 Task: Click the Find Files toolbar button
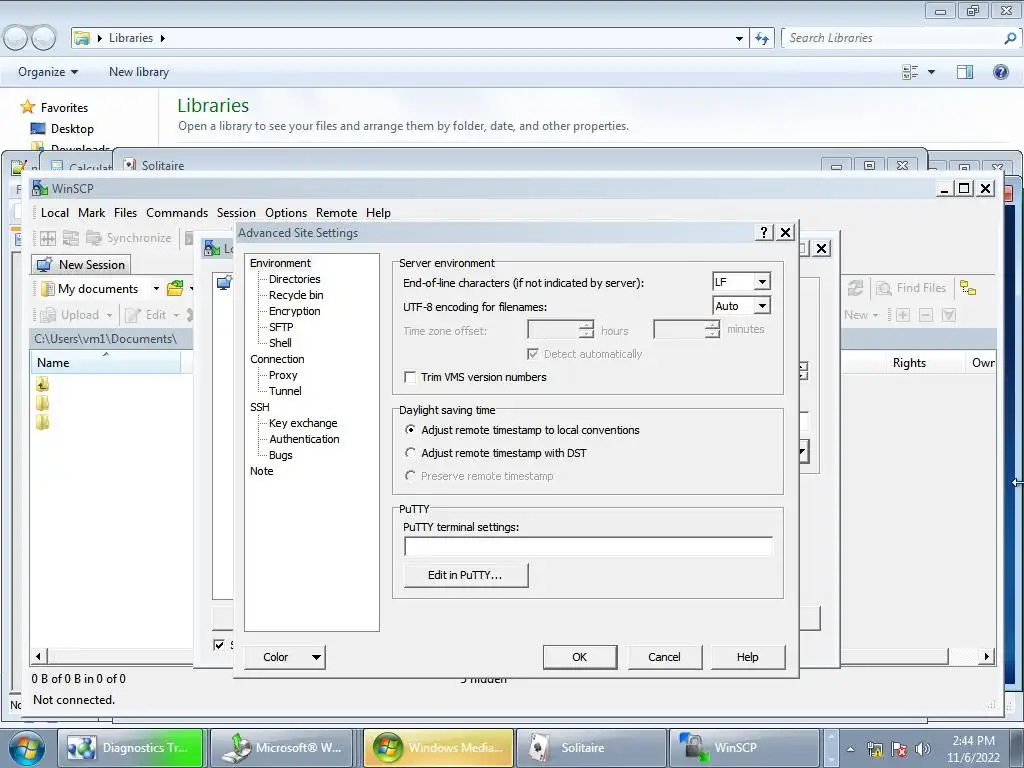pyautogui.click(x=911, y=288)
